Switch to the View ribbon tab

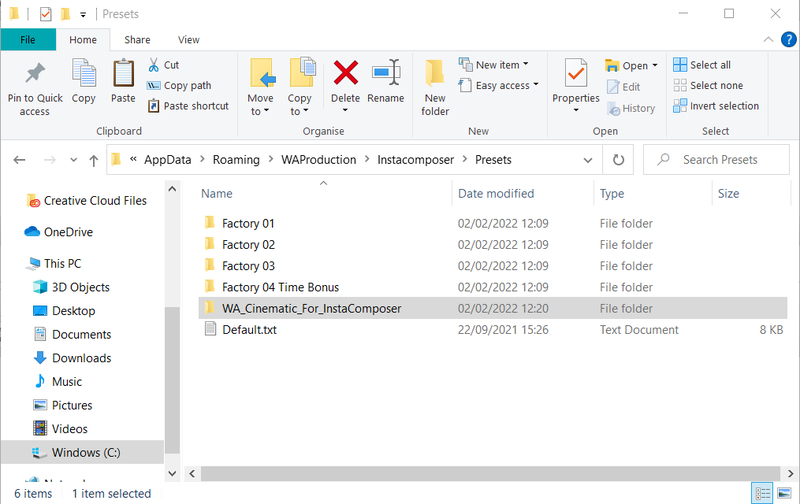188,40
